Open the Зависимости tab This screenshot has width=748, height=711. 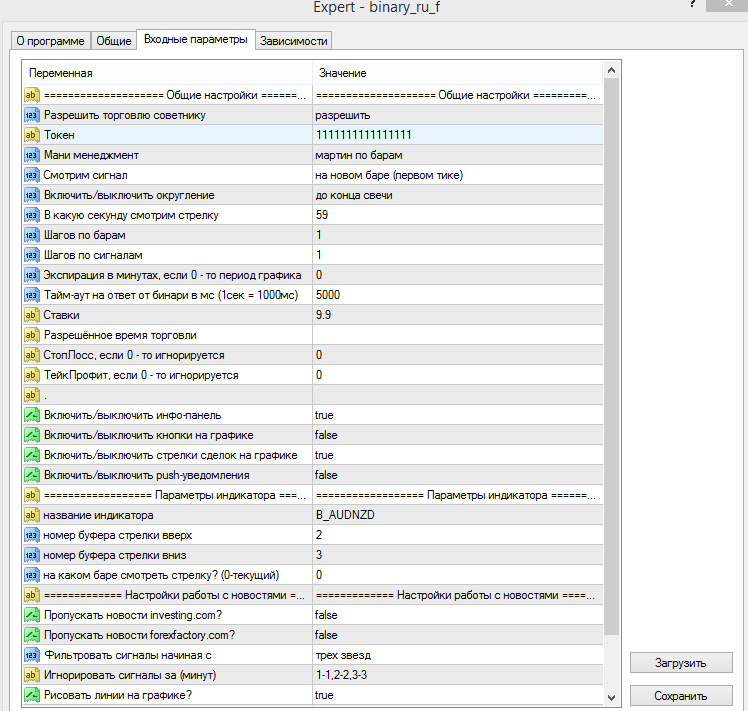coord(293,41)
